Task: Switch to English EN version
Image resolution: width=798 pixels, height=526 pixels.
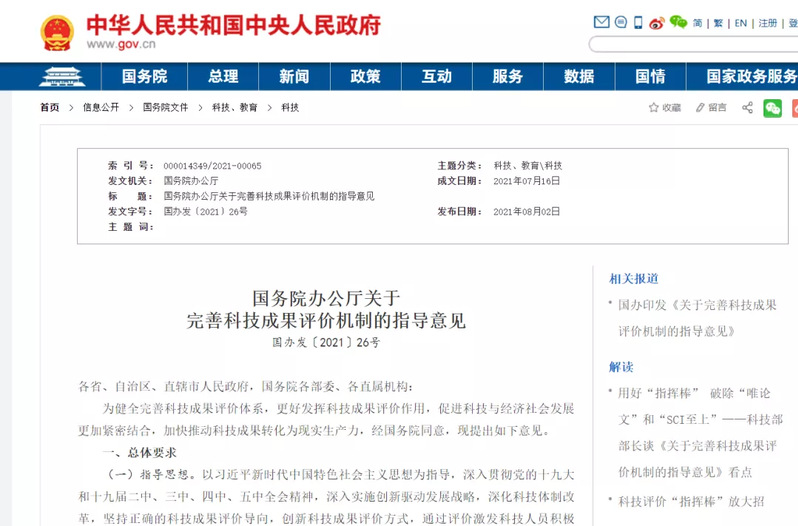Action: pos(740,23)
